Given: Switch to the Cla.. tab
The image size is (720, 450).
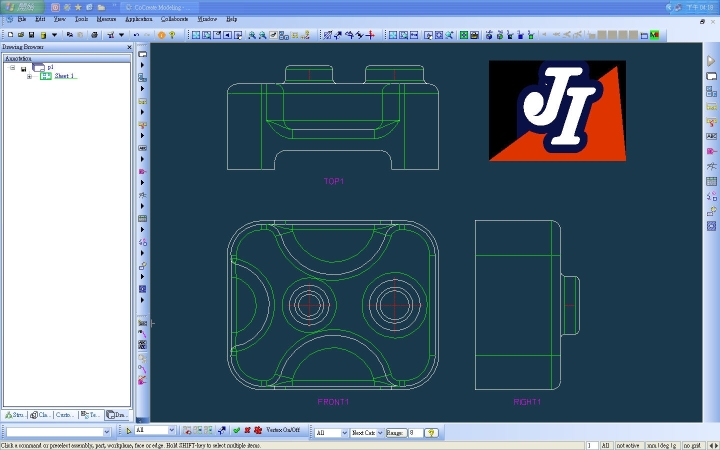Looking at the screenshot, I should click(40, 415).
